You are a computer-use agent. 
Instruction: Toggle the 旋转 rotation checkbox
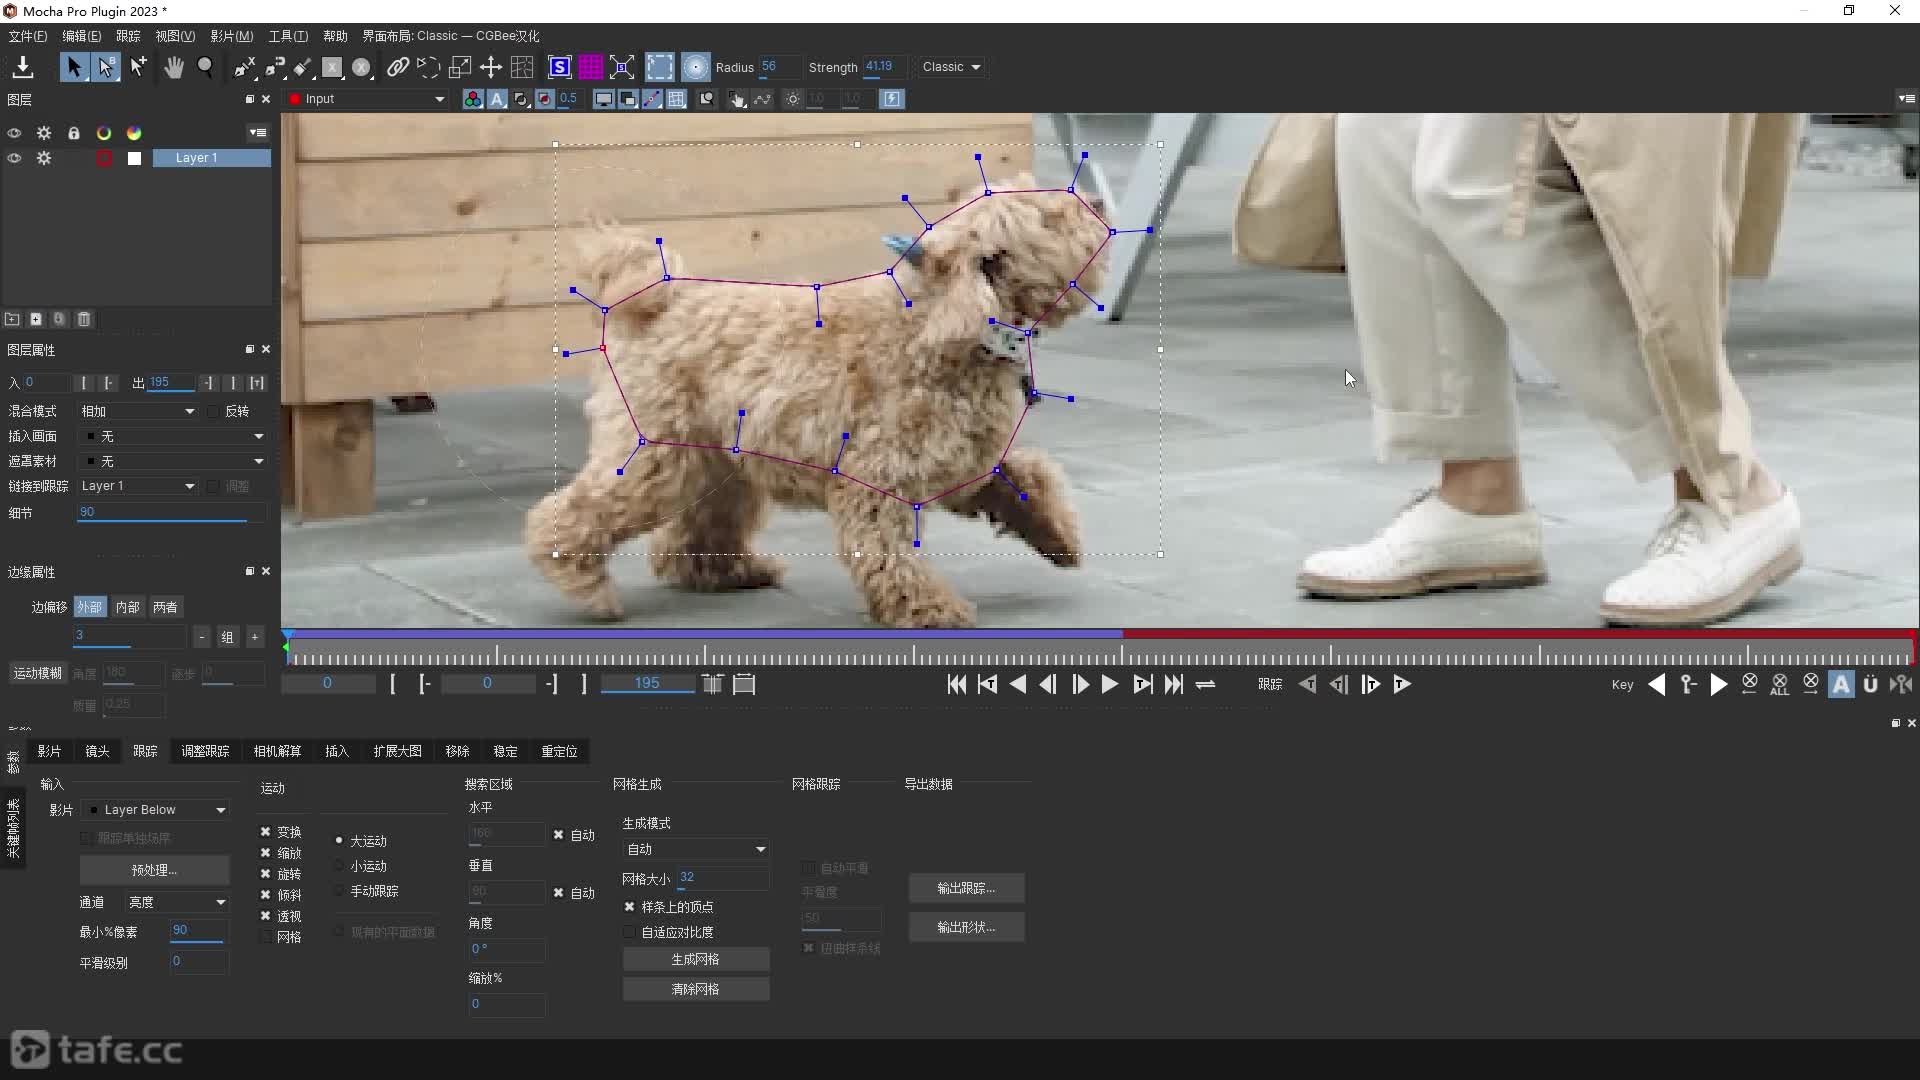[x=265, y=873]
